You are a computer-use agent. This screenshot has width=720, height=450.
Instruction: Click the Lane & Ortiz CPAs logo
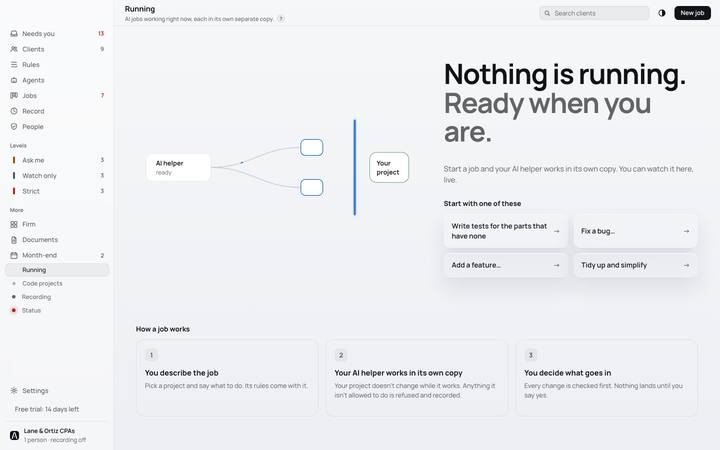(x=14, y=435)
